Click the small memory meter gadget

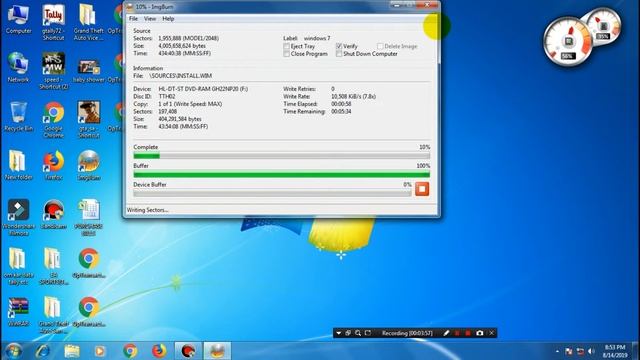[x=603, y=27]
